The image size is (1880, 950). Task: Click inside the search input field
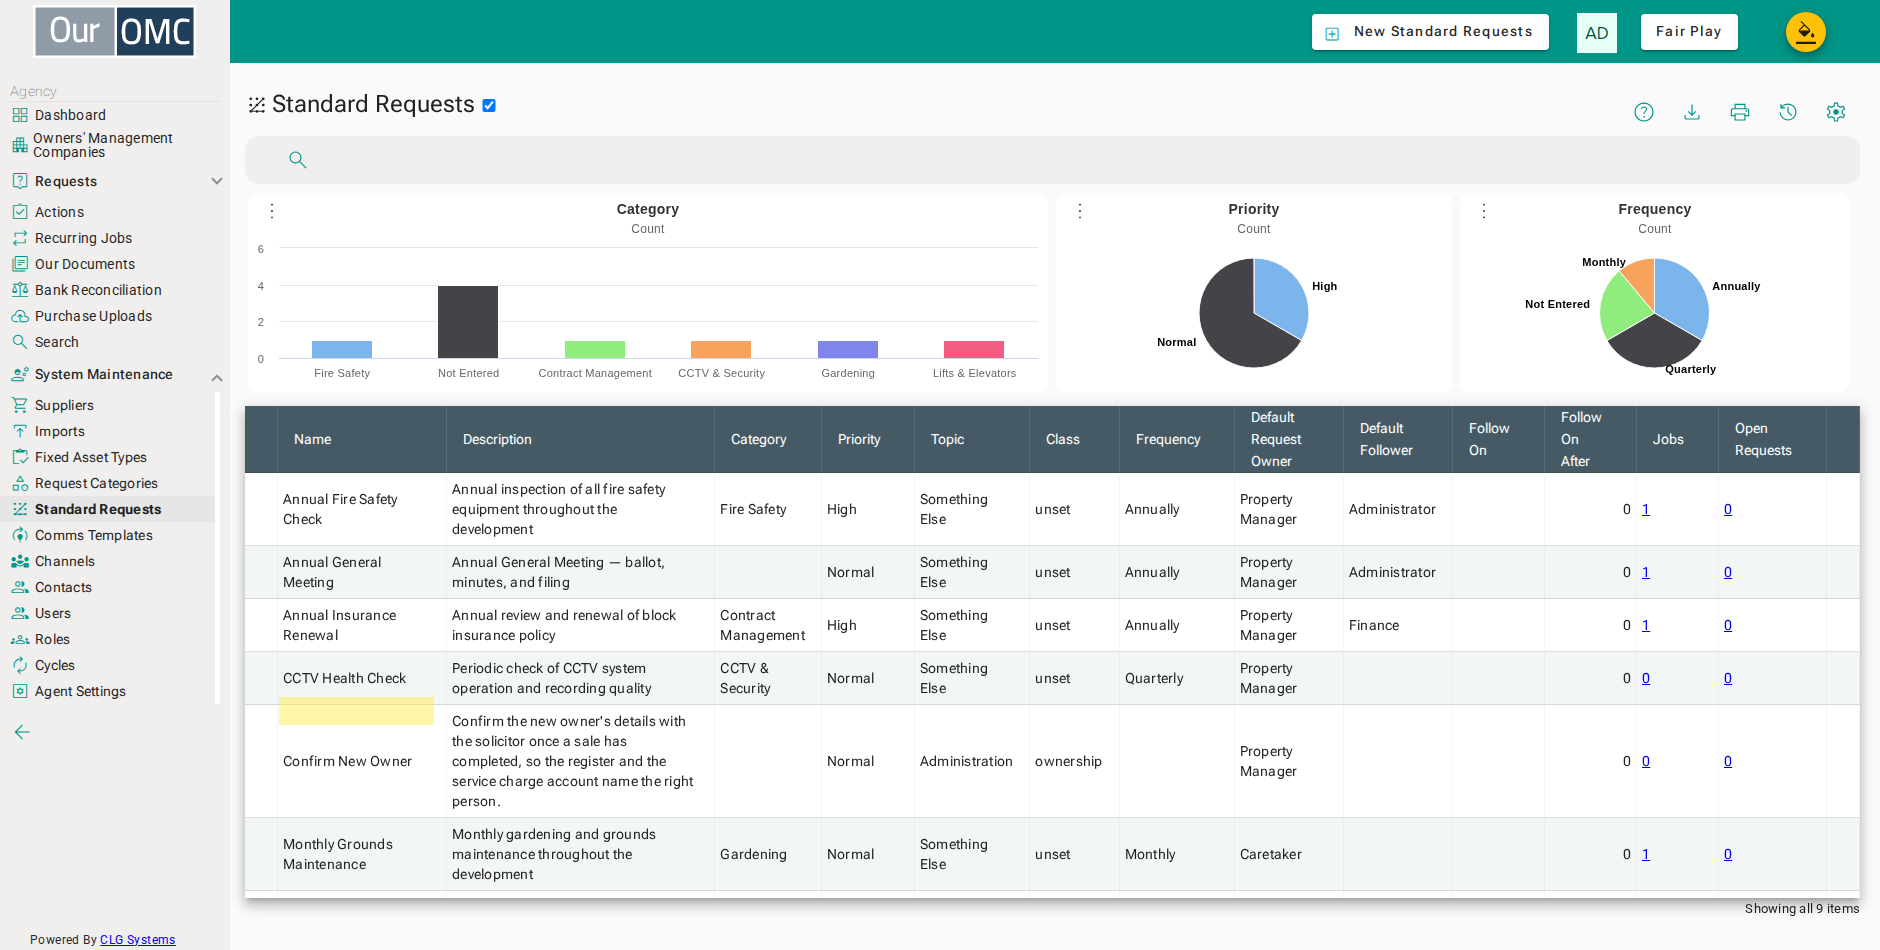(1052, 160)
